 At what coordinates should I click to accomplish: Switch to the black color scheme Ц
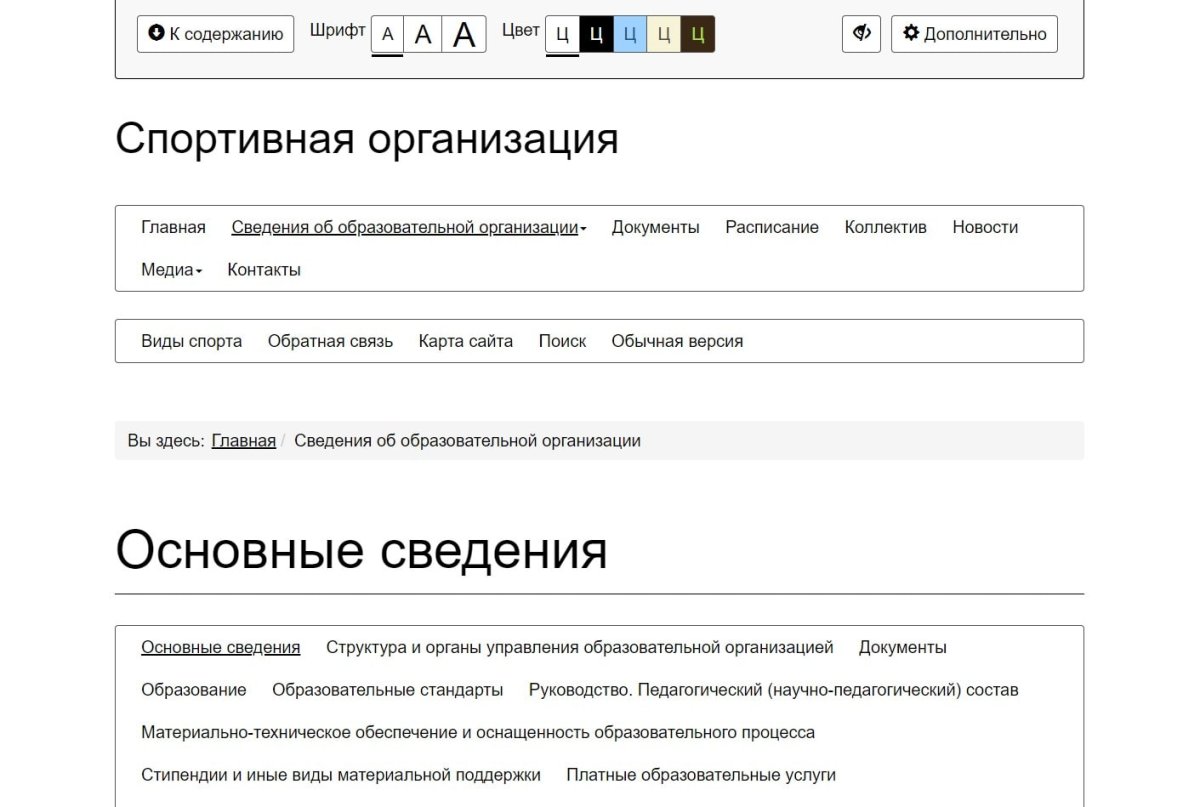click(x=597, y=34)
